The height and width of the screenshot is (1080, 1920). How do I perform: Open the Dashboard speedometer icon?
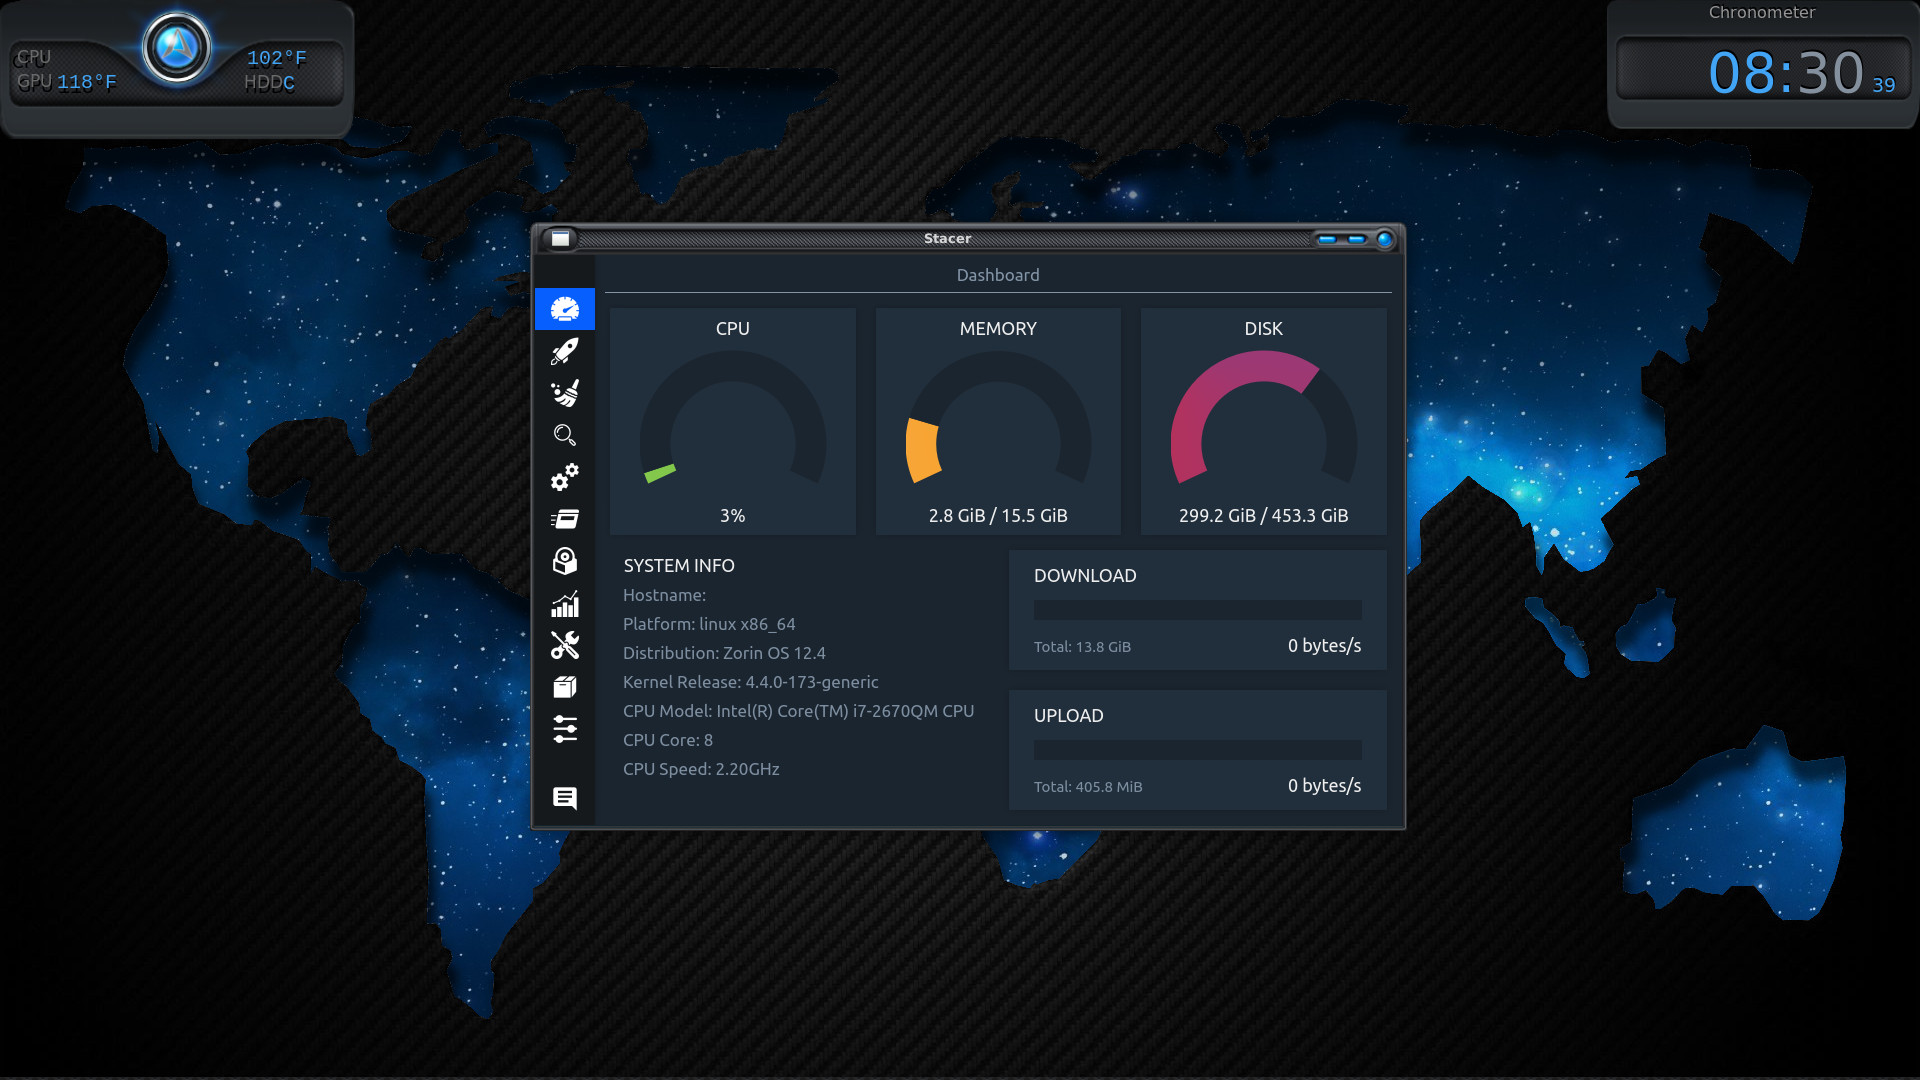click(x=565, y=309)
